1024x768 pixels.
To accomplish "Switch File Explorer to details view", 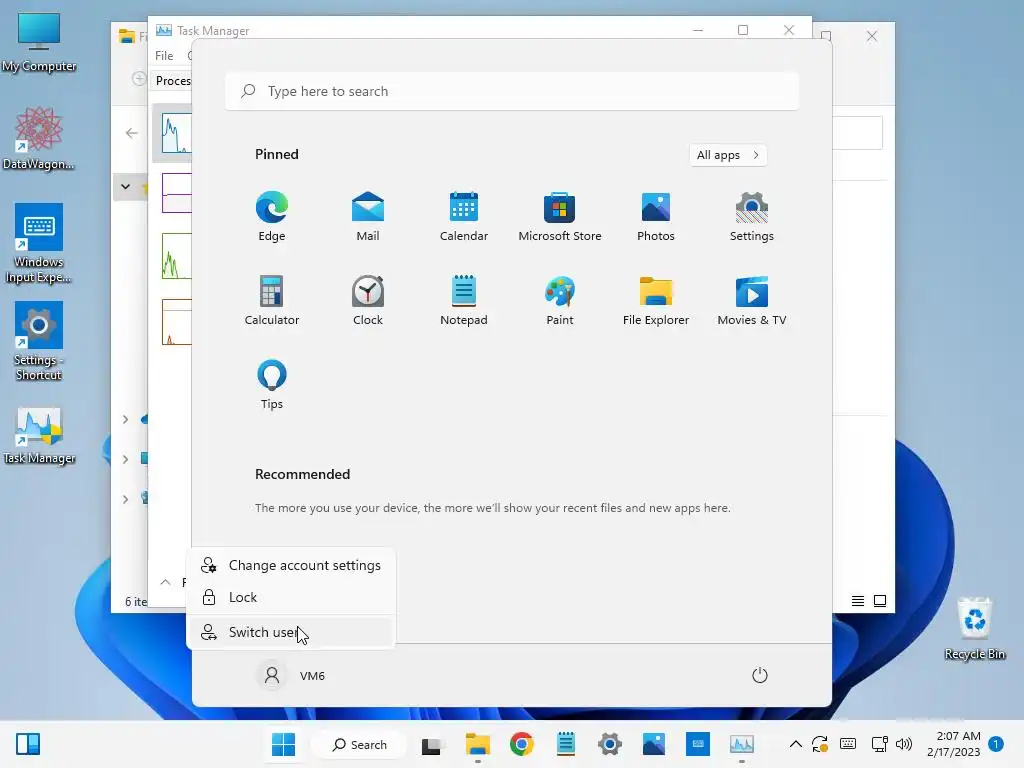I will (858, 601).
